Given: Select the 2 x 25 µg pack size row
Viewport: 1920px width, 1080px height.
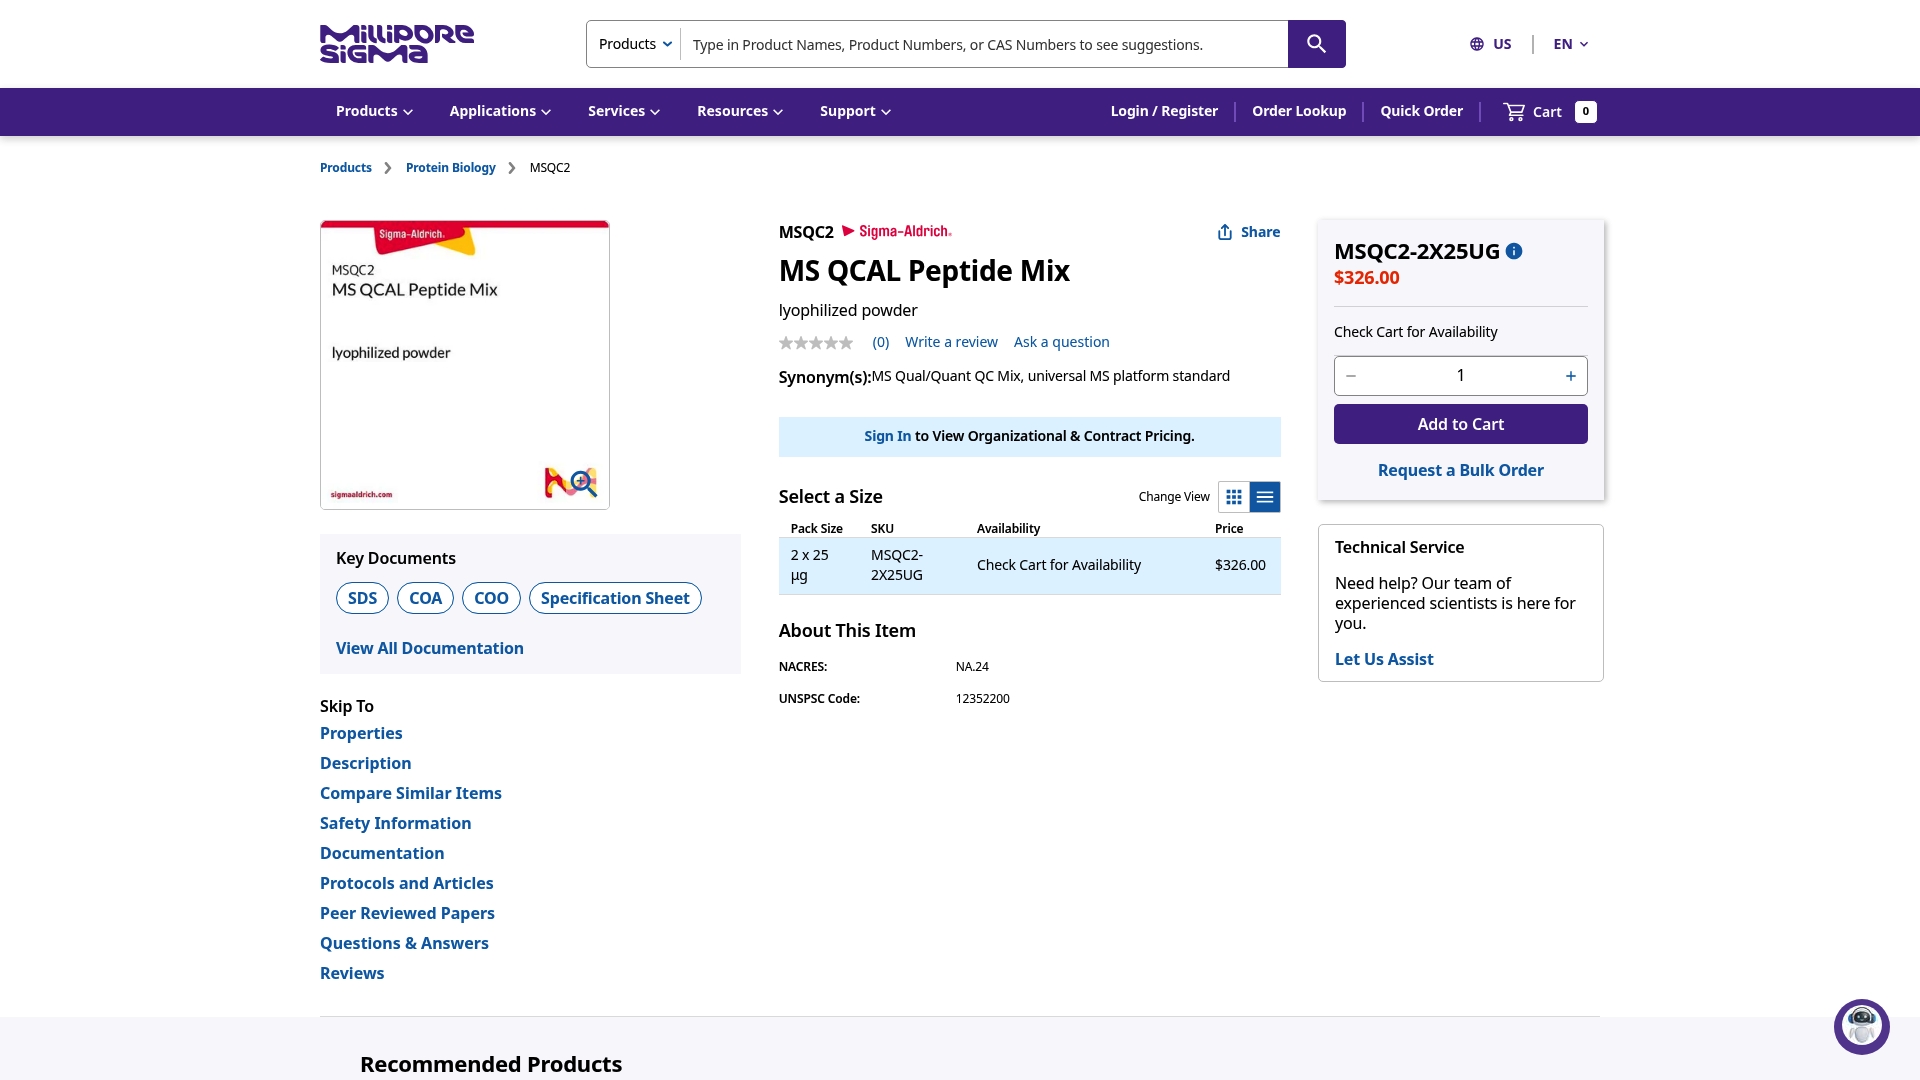Looking at the screenshot, I should pos(1029,566).
